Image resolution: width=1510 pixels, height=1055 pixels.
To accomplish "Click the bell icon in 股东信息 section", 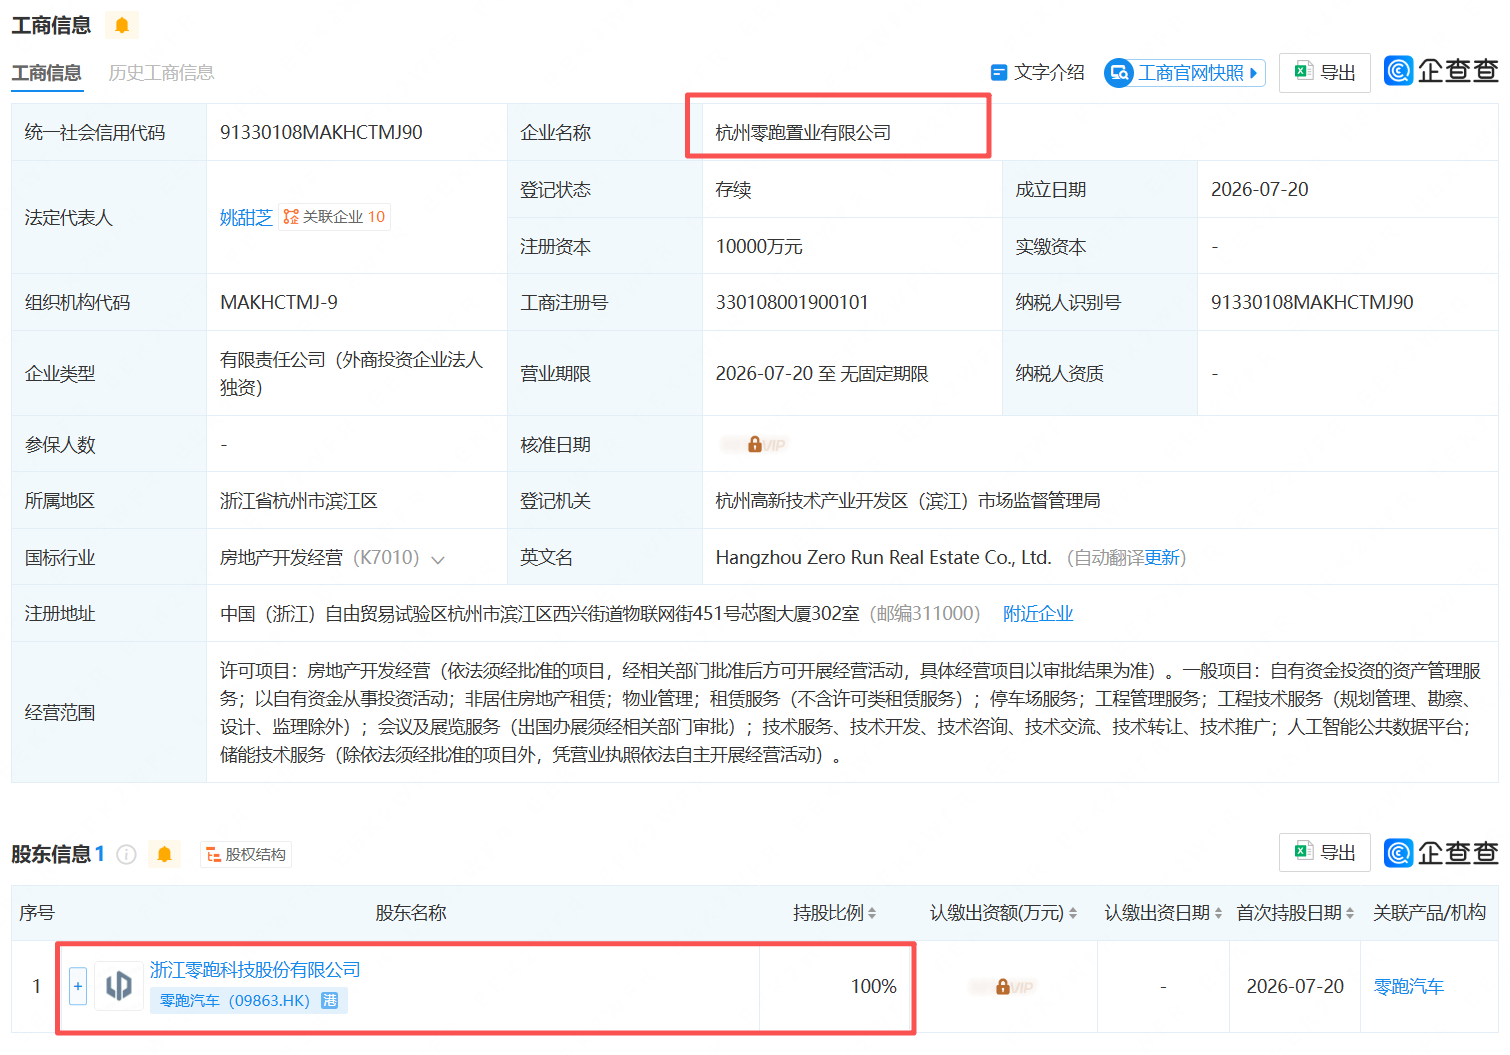I will 165,854.
